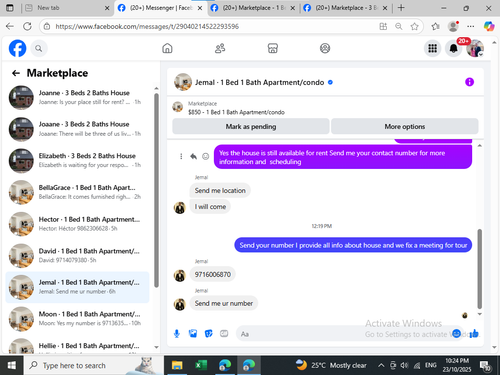
Task: Open the browser zoom icon in address bar
Action: [x=399, y=26]
